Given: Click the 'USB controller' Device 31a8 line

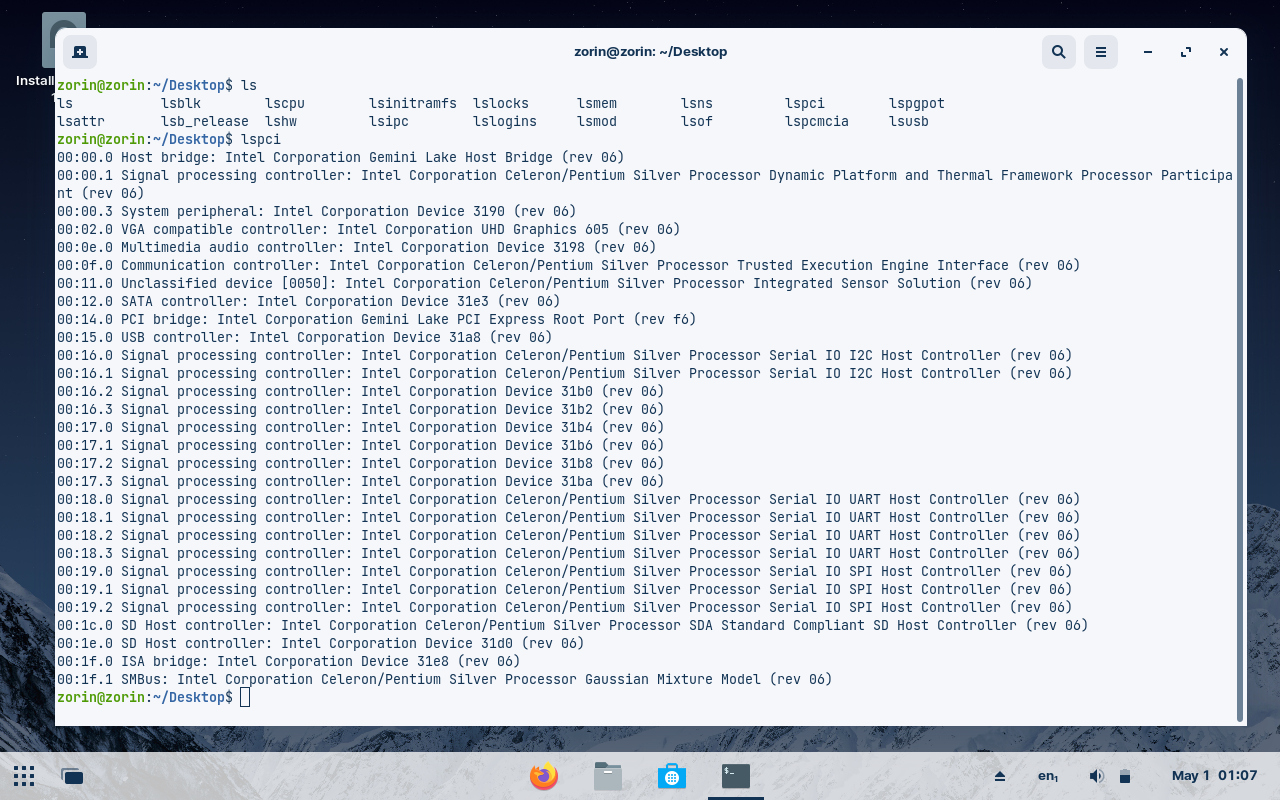Looking at the screenshot, I should coord(305,337).
